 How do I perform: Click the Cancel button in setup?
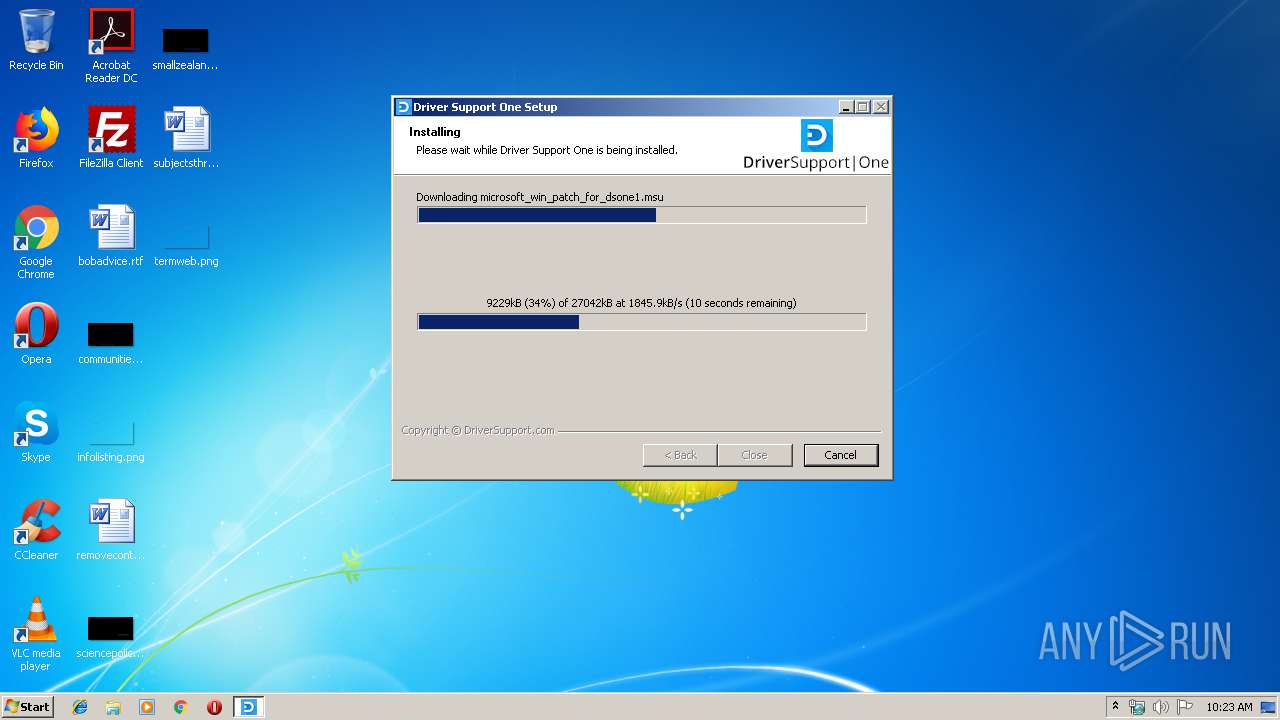[840, 455]
